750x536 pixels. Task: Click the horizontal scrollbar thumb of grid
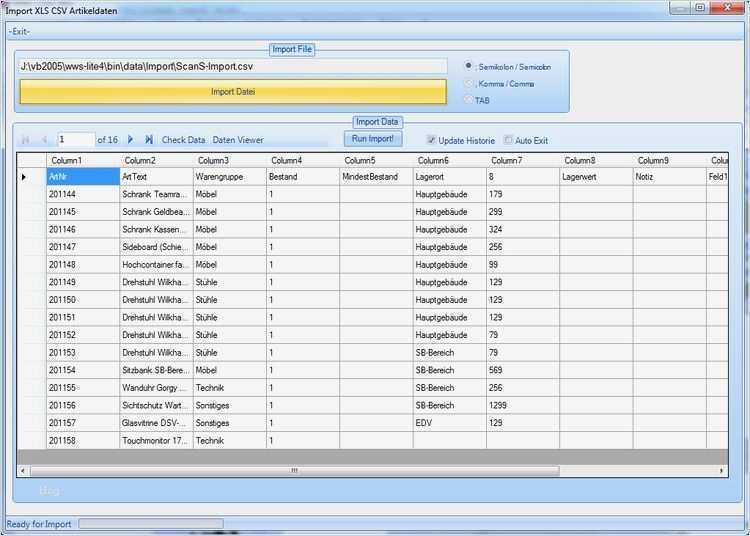[294, 470]
